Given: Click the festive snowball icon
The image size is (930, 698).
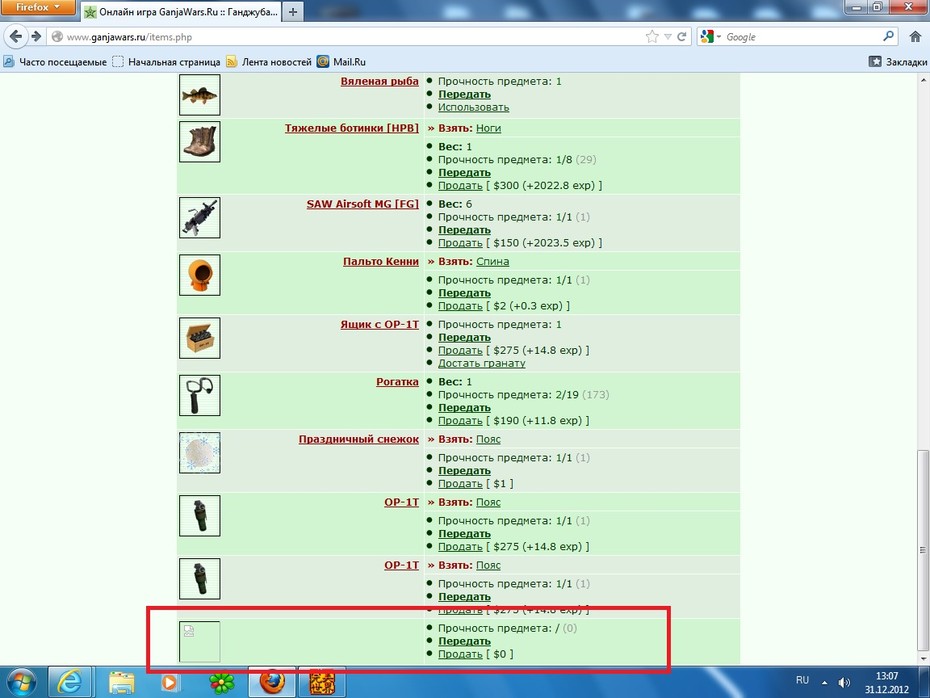Looking at the screenshot, I should (x=200, y=453).
